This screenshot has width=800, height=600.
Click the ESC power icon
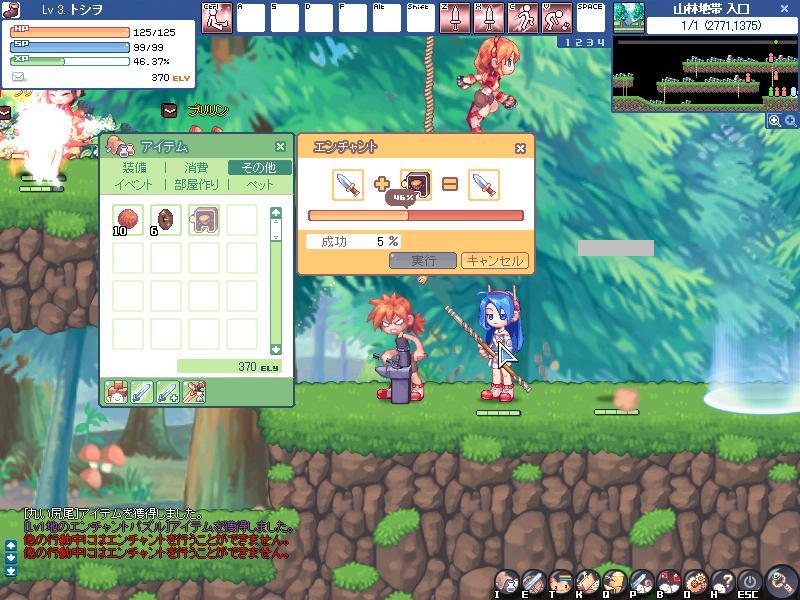(x=750, y=583)
